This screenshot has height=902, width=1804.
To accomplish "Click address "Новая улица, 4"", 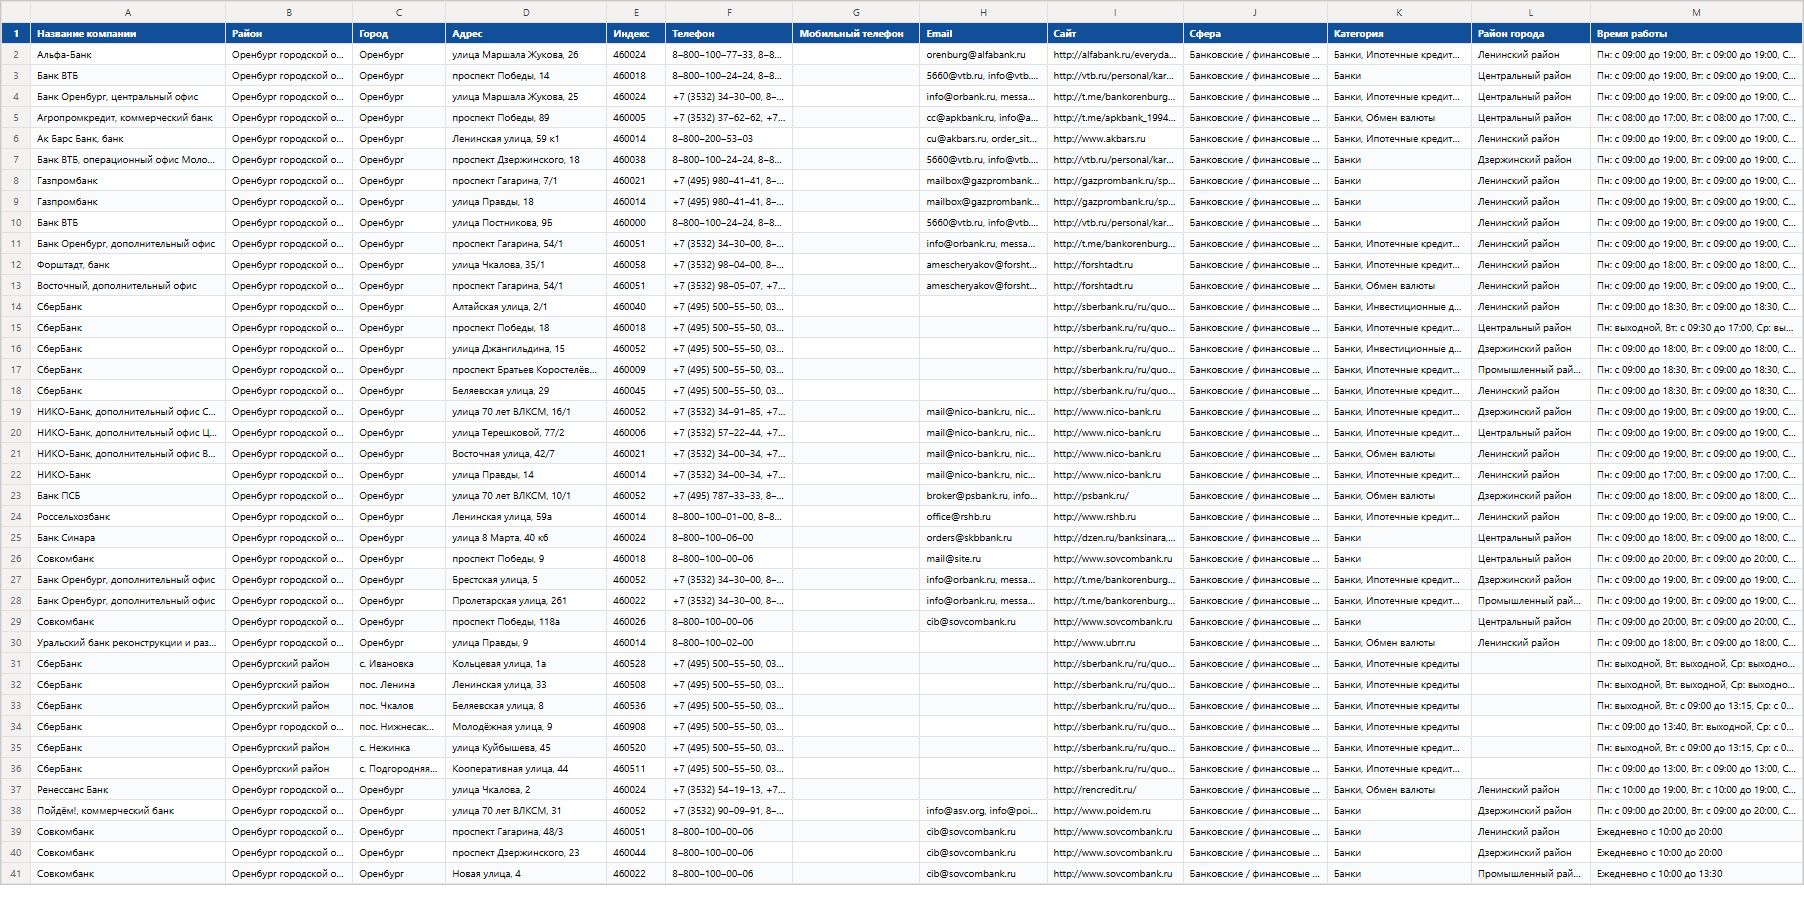I will (x=526, y=874).
